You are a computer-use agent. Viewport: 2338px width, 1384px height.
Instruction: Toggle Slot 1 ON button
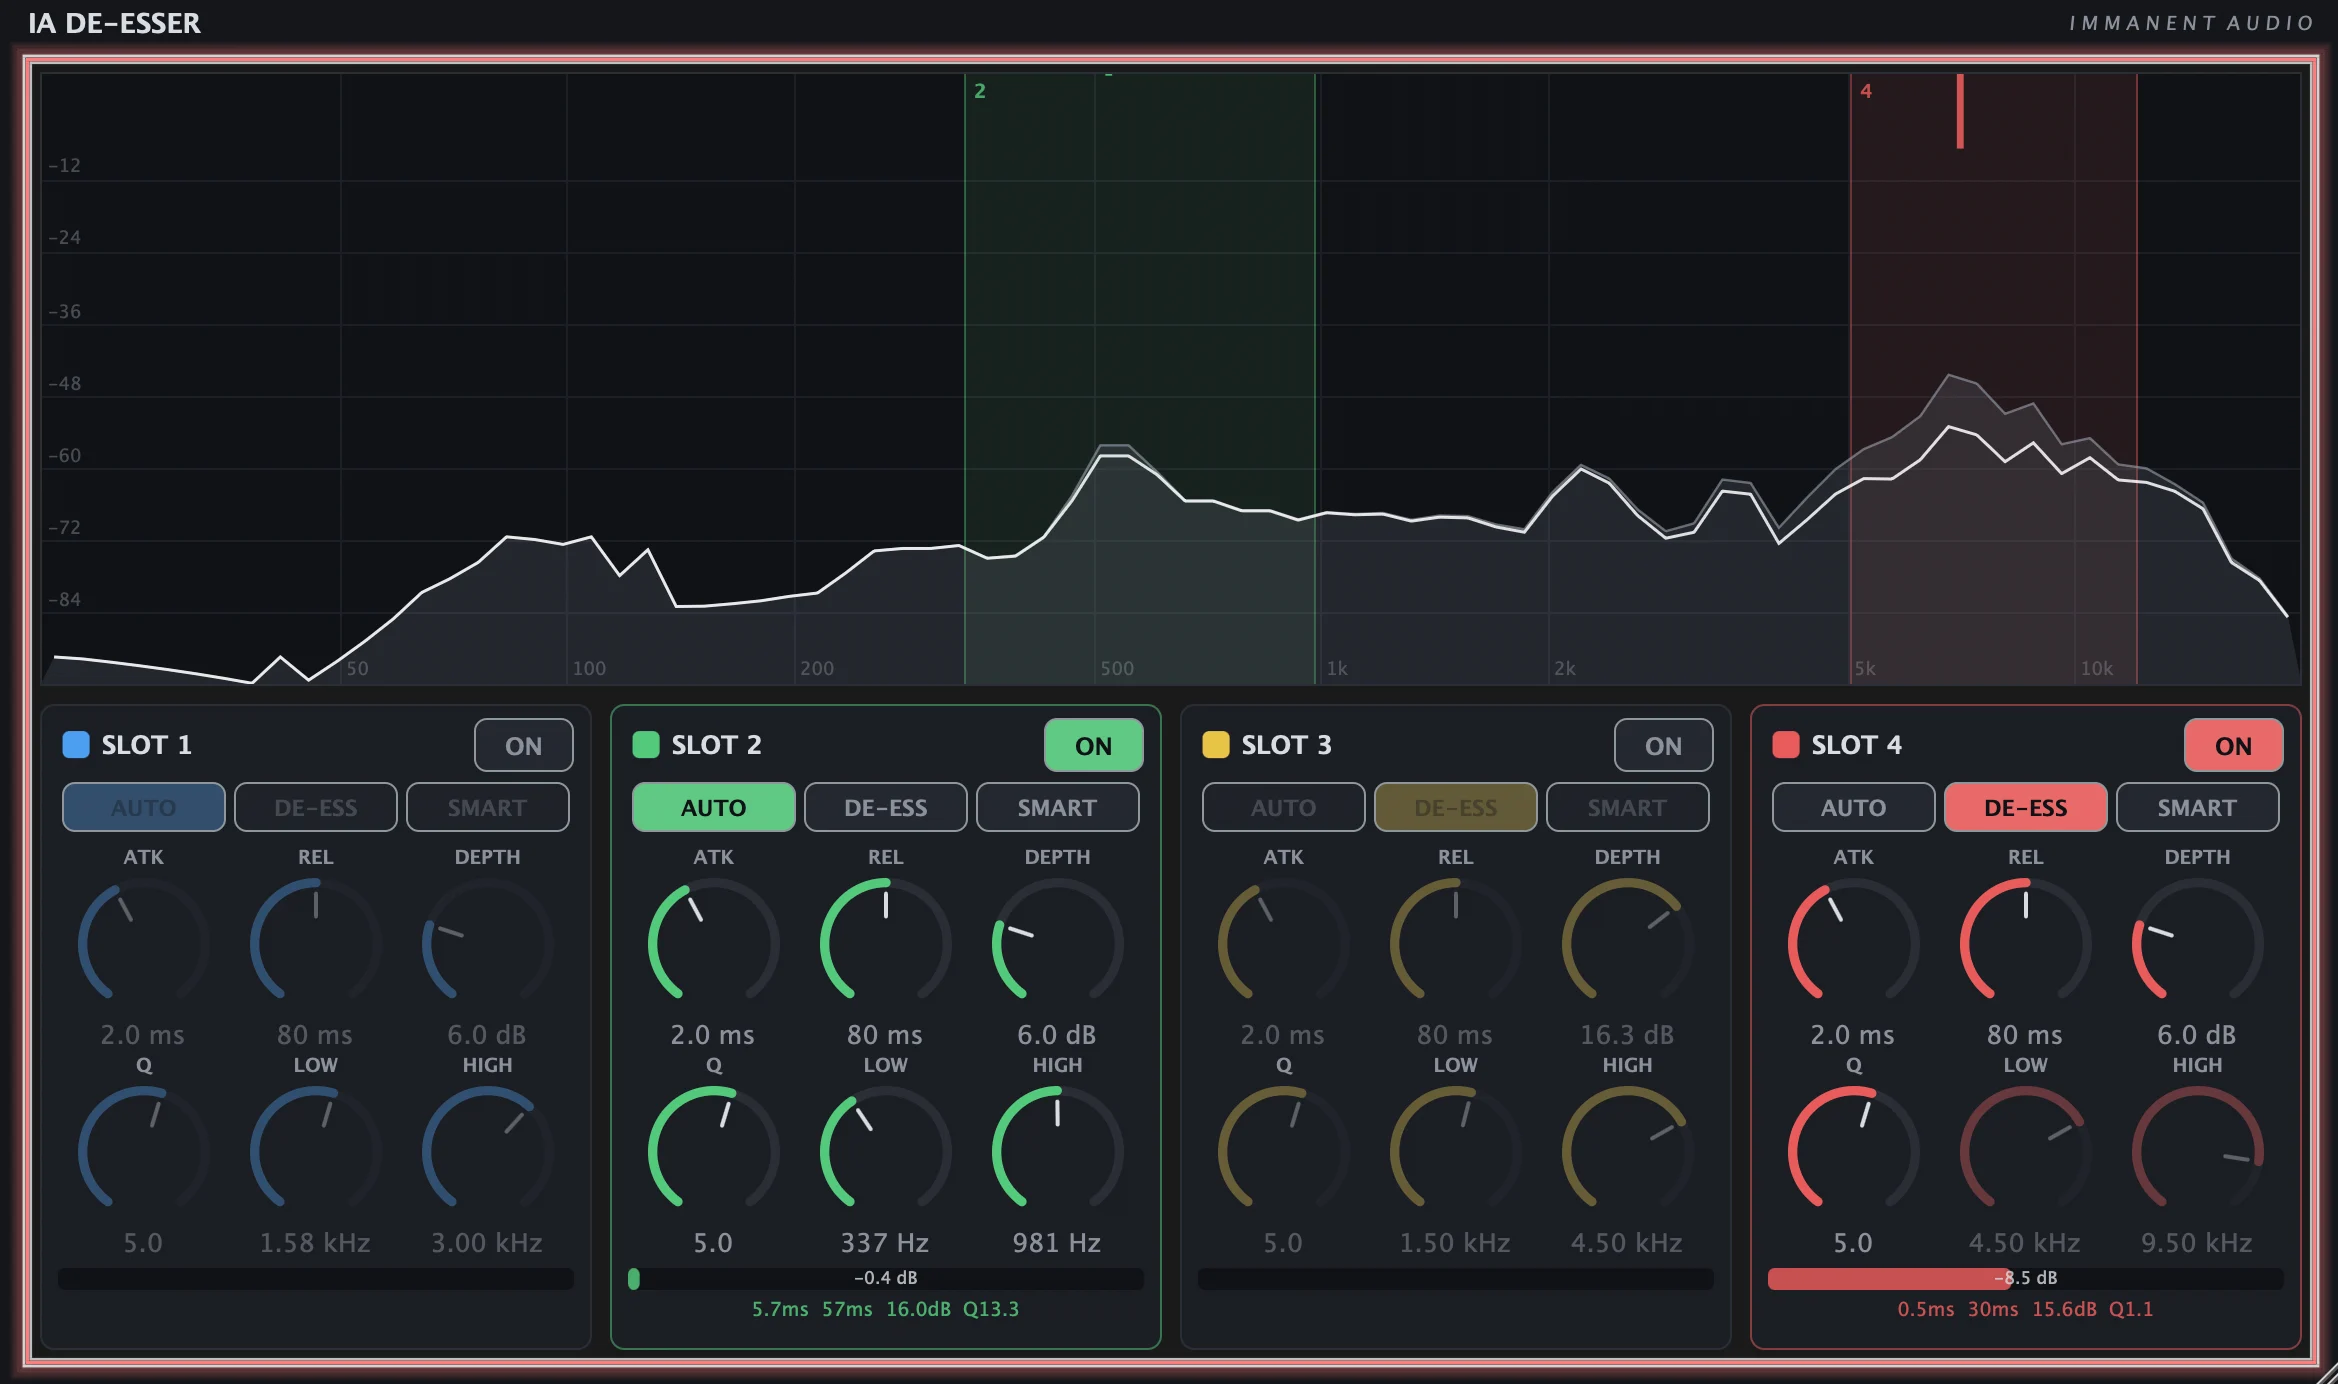523,745
